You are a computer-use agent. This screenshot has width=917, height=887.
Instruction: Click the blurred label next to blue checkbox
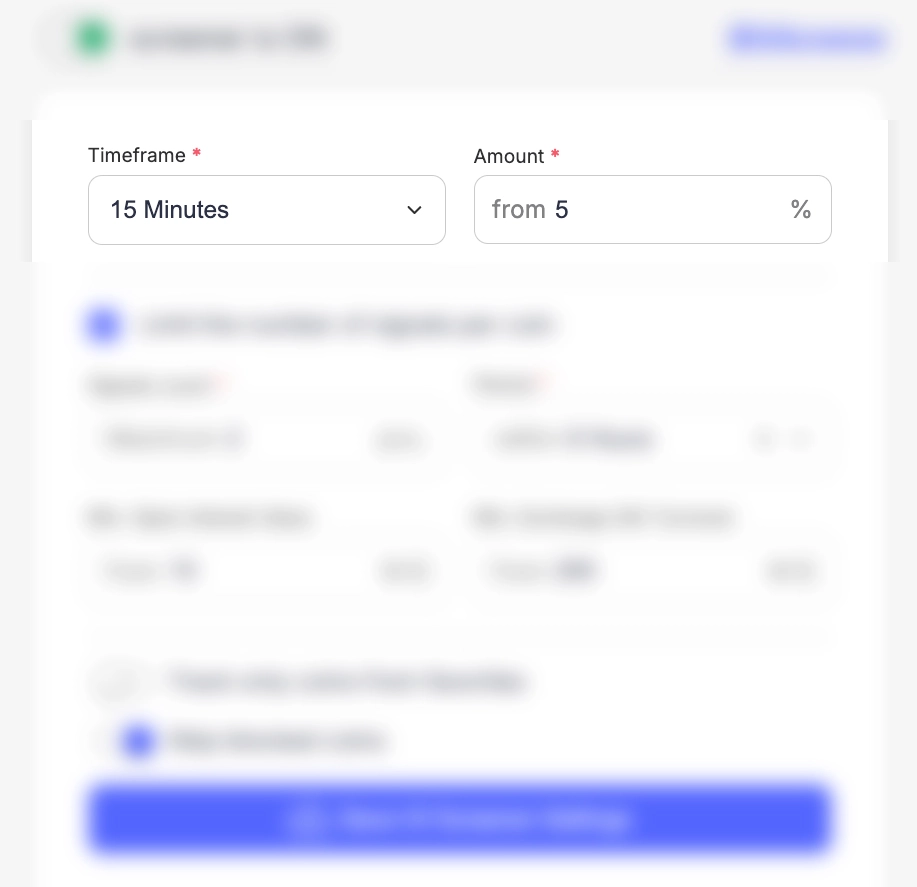pyautogui.click(x=347, y=326)
